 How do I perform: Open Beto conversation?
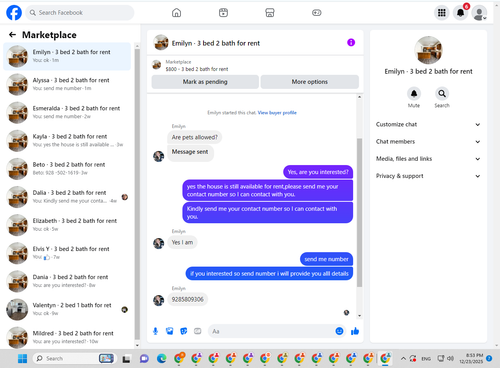(x=67, y=169)
